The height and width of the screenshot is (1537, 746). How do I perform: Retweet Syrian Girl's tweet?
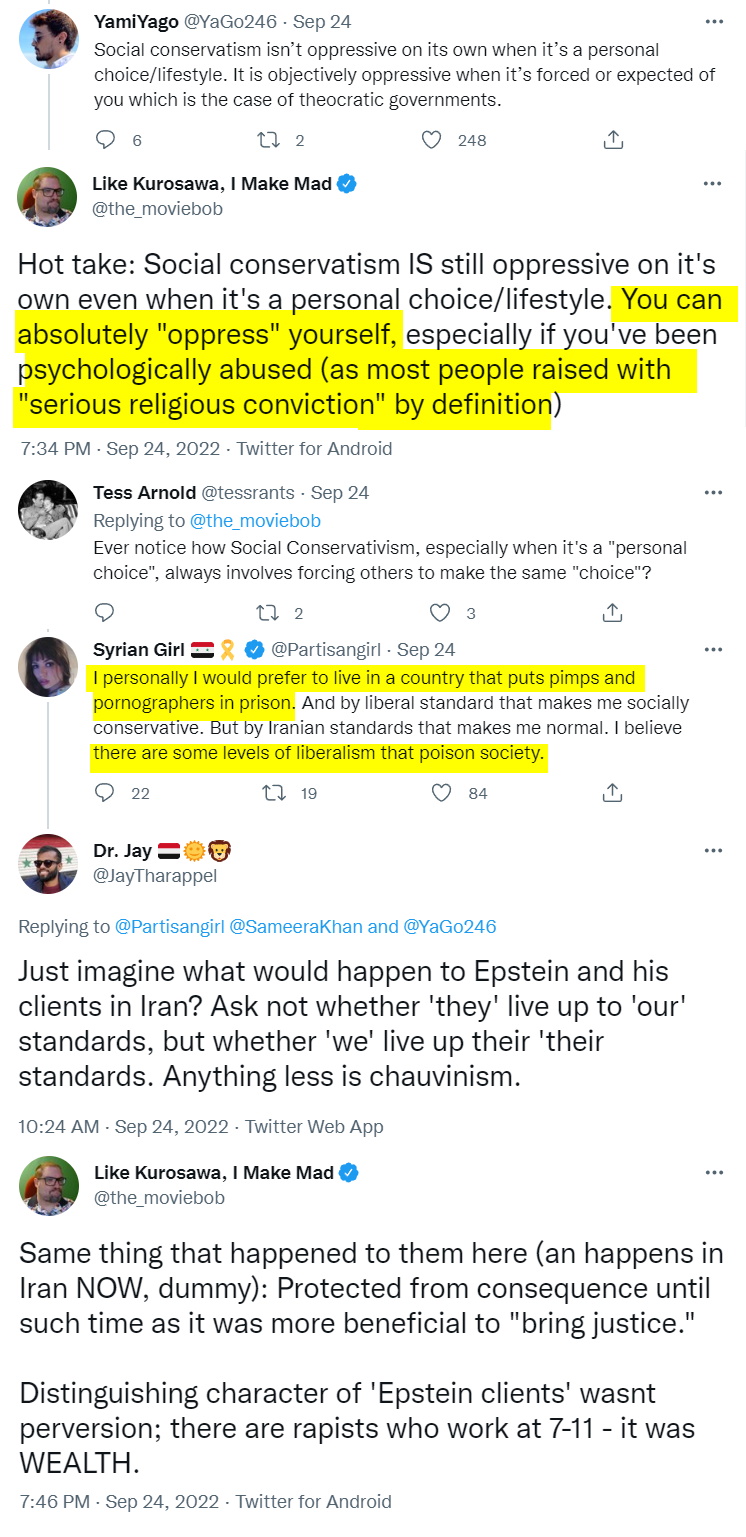pyautogui.click(x=274, y=793)
